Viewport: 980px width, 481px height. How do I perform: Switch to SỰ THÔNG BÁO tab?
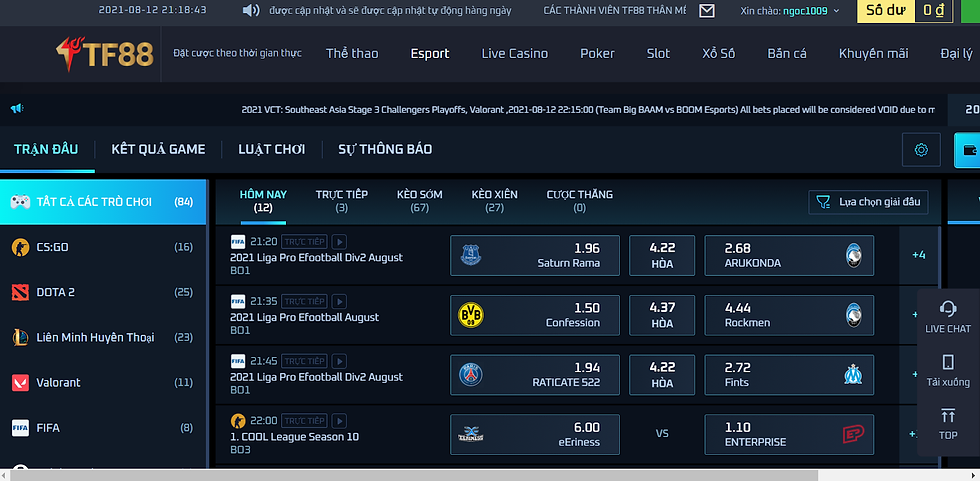[x=385, y=149]
